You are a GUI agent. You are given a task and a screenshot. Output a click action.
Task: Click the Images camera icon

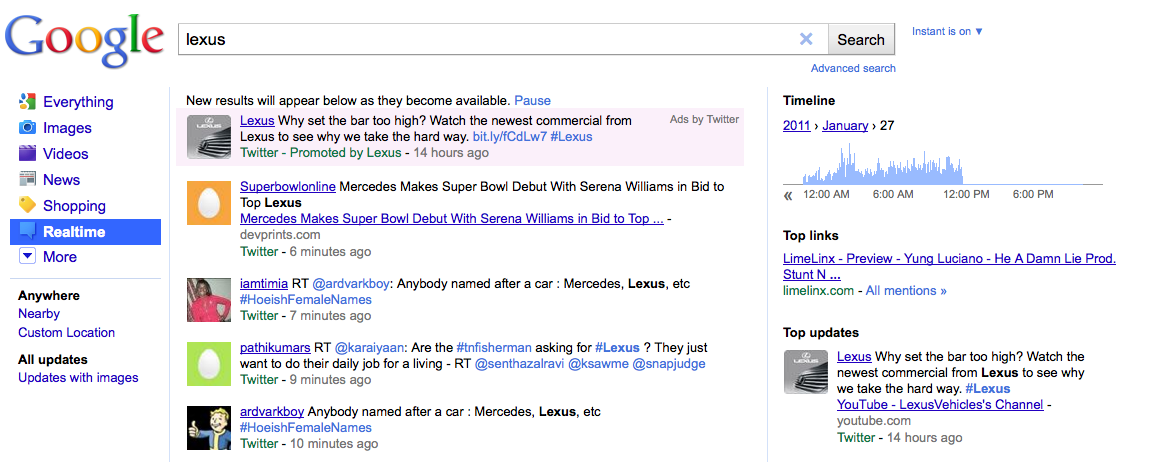point(28,127)
